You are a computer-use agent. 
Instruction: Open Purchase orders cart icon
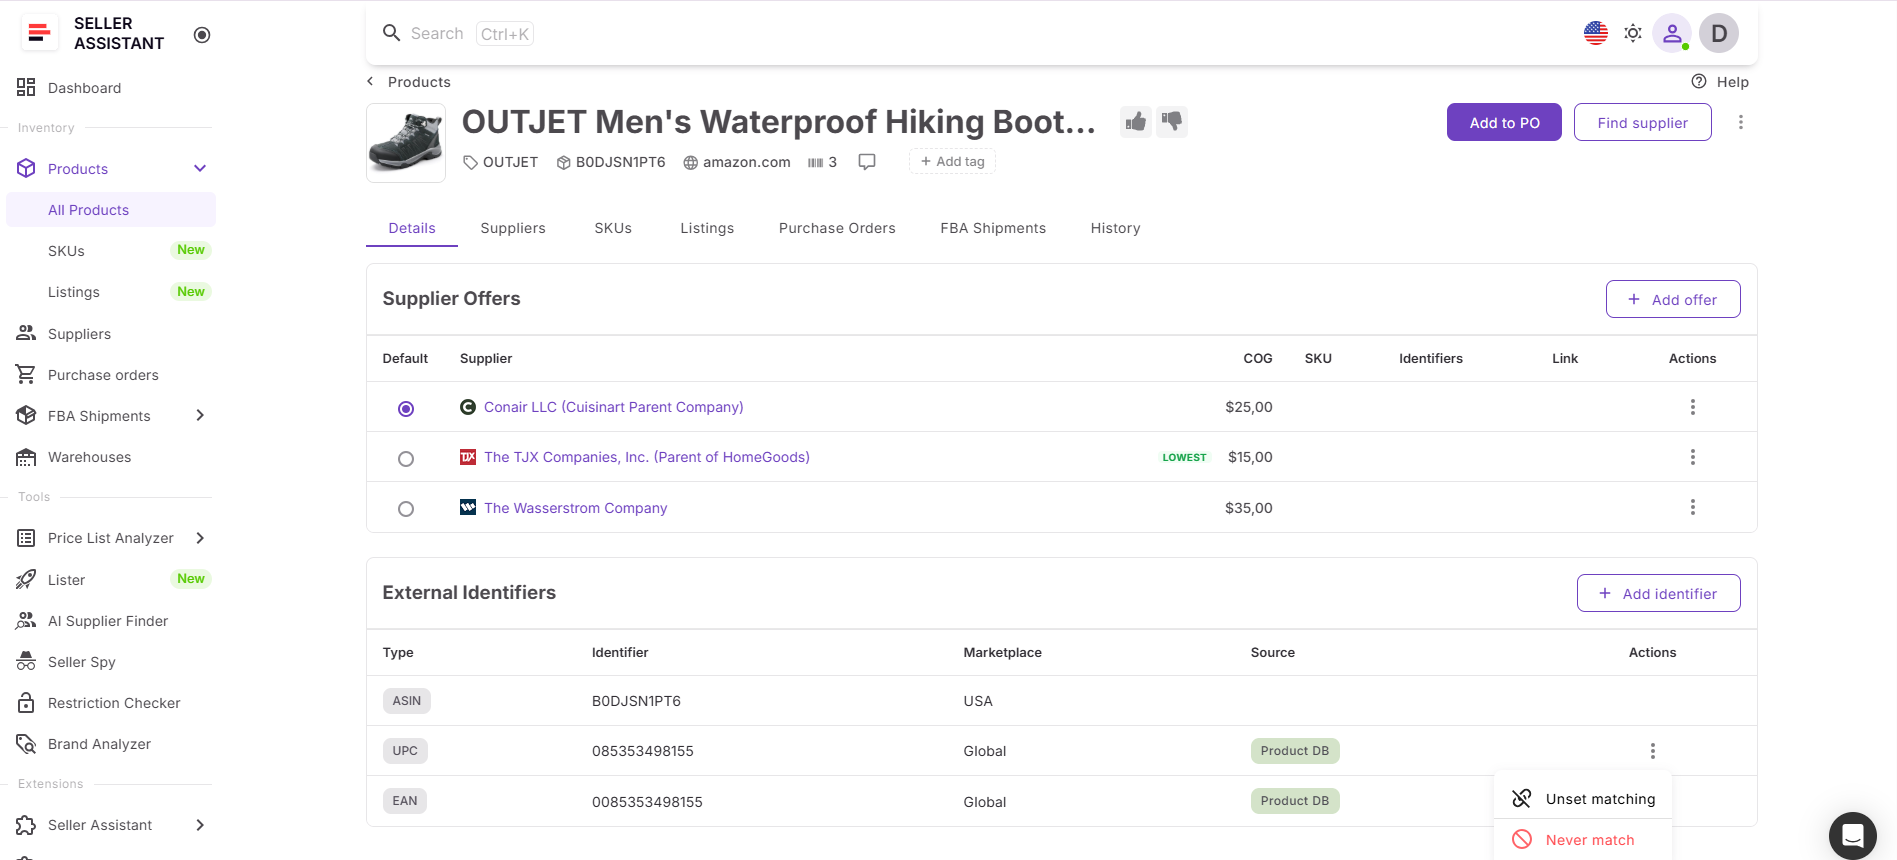(x=26, y=375)
